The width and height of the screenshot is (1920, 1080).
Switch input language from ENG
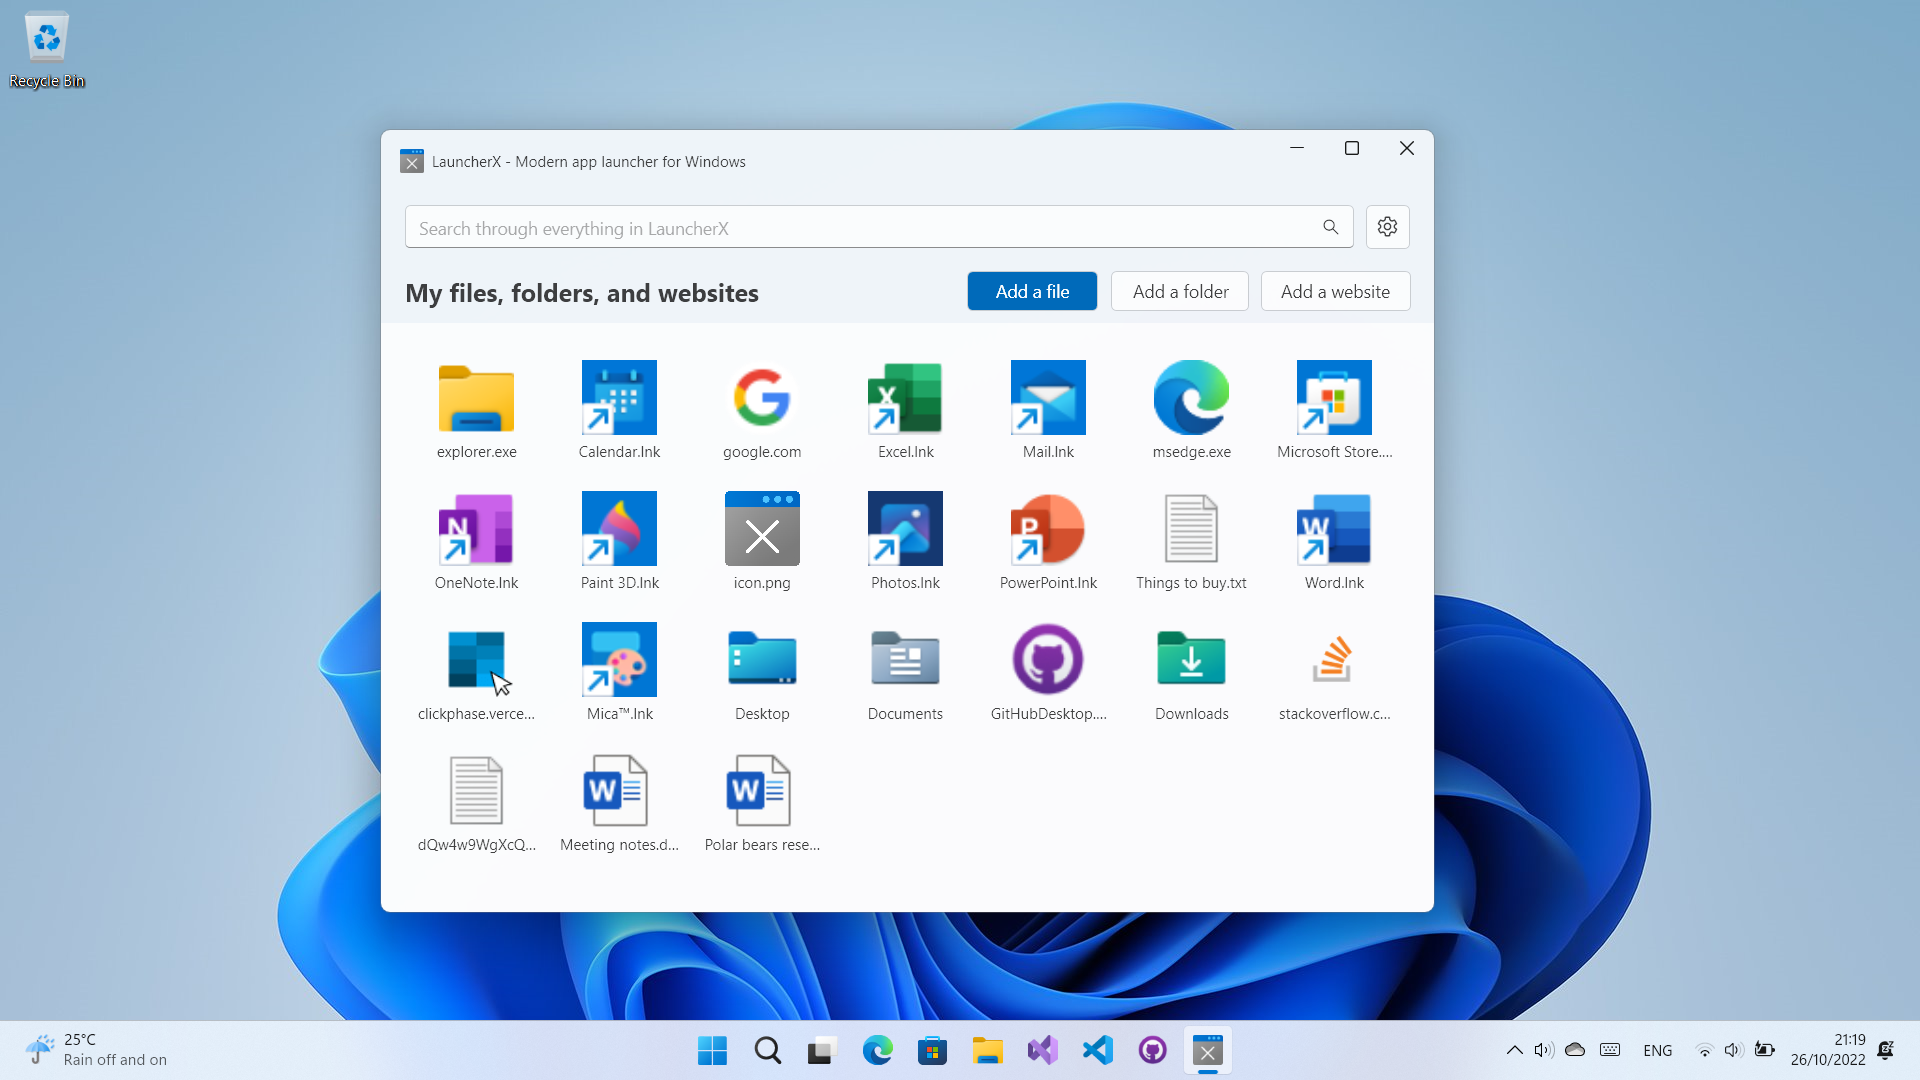coord(1657,1050)
